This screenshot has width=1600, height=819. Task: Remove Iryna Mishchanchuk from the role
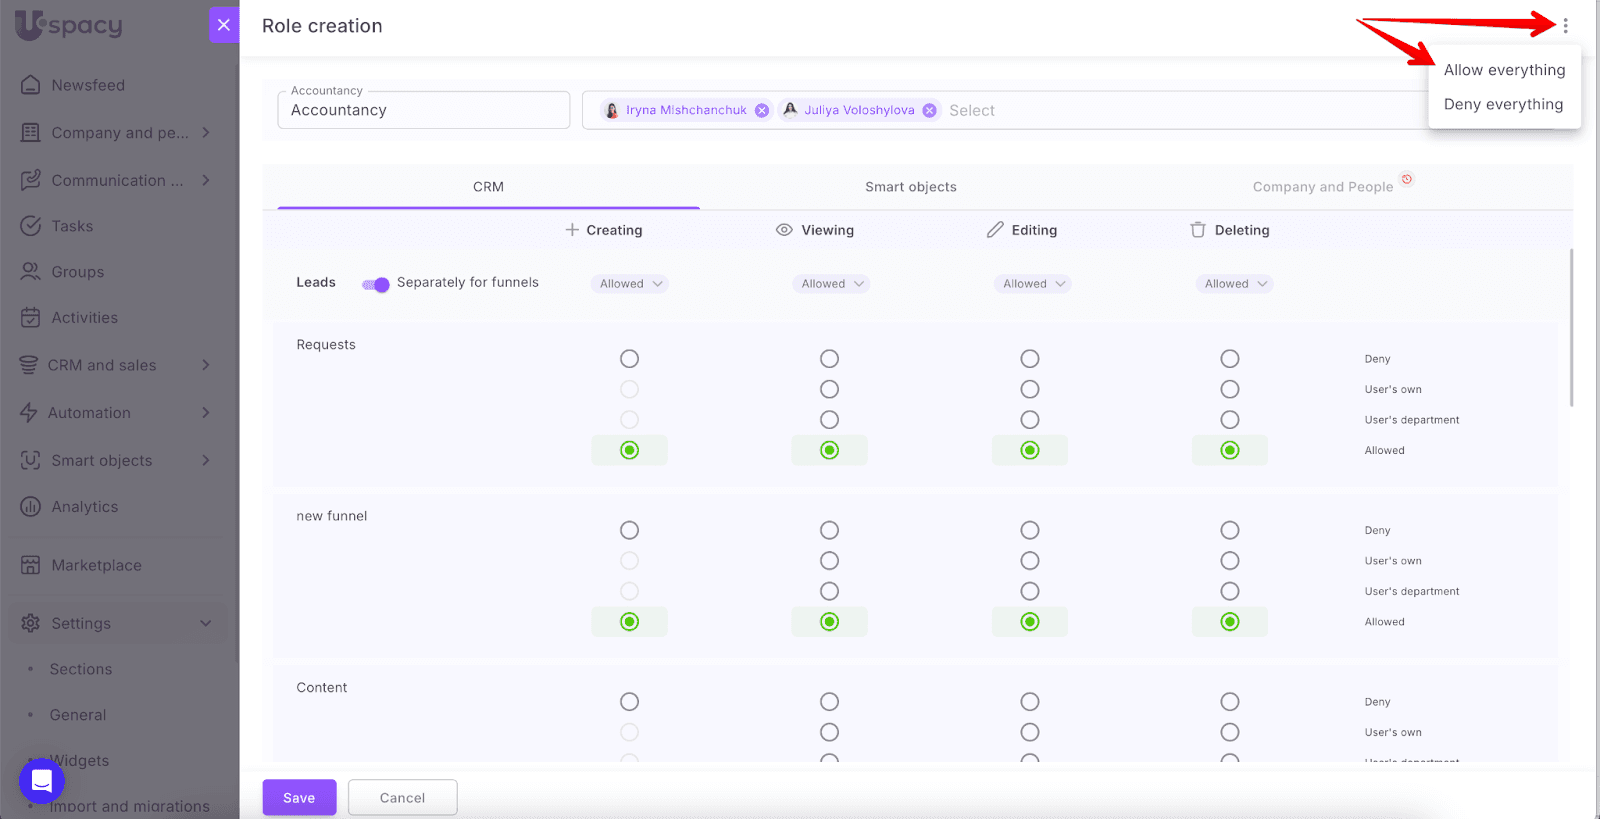tap(762, 111)
